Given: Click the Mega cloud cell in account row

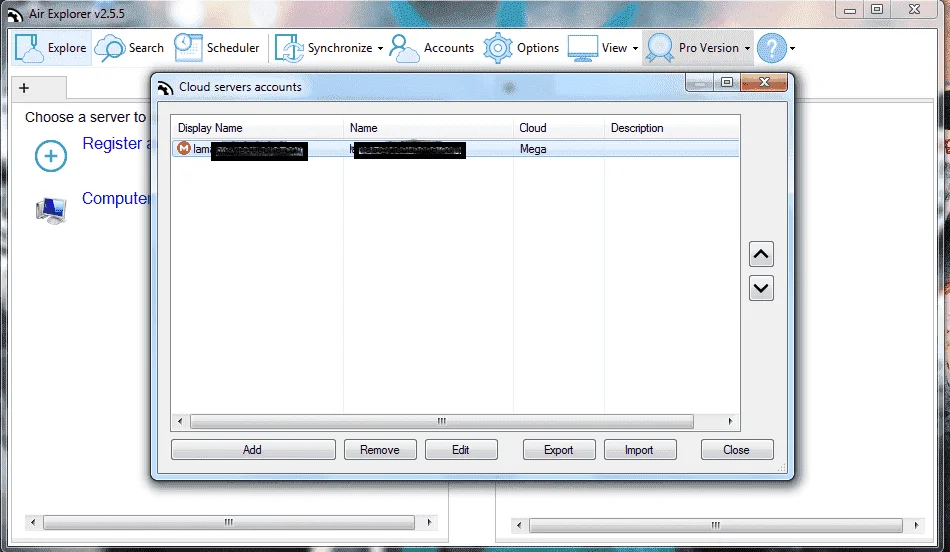Looking at the screenshot, I should (533, 149).
